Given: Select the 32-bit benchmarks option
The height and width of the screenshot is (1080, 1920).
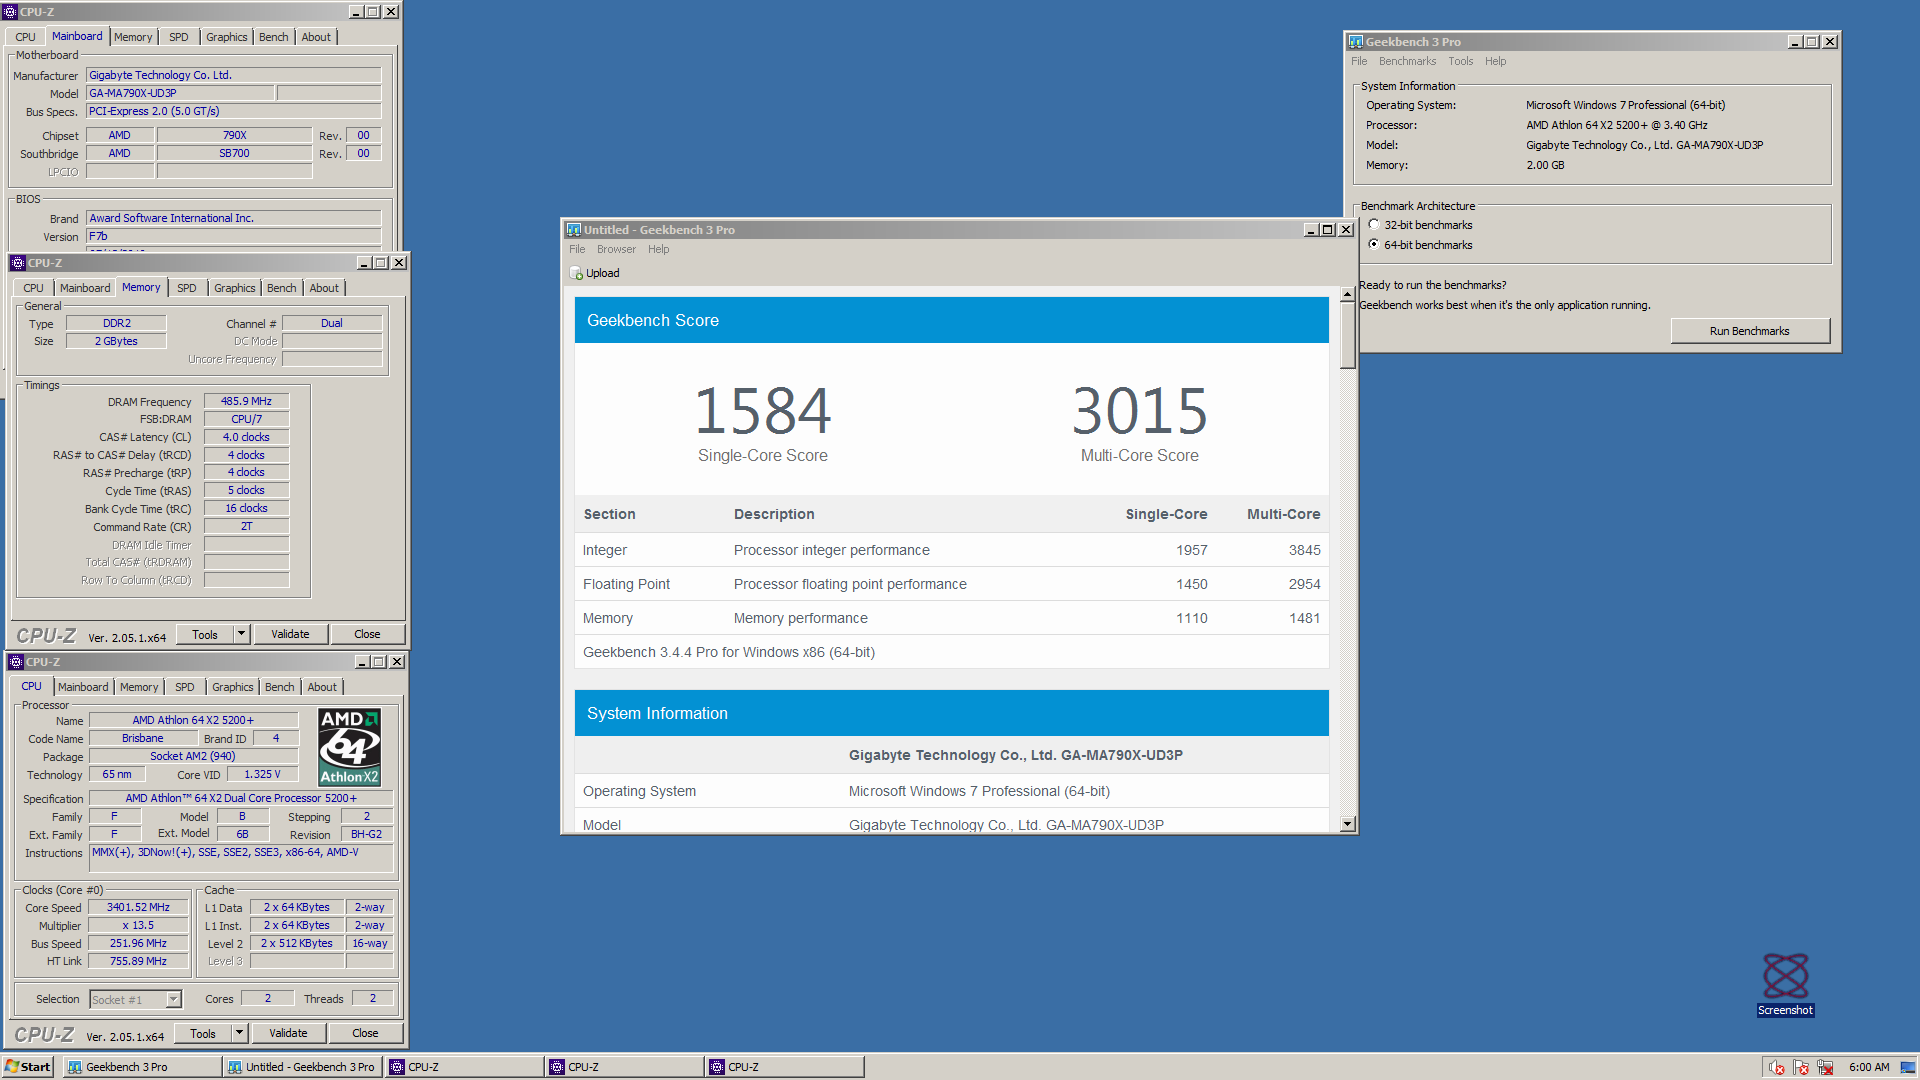Looking at the screenshot, I should coord(1374,225).
